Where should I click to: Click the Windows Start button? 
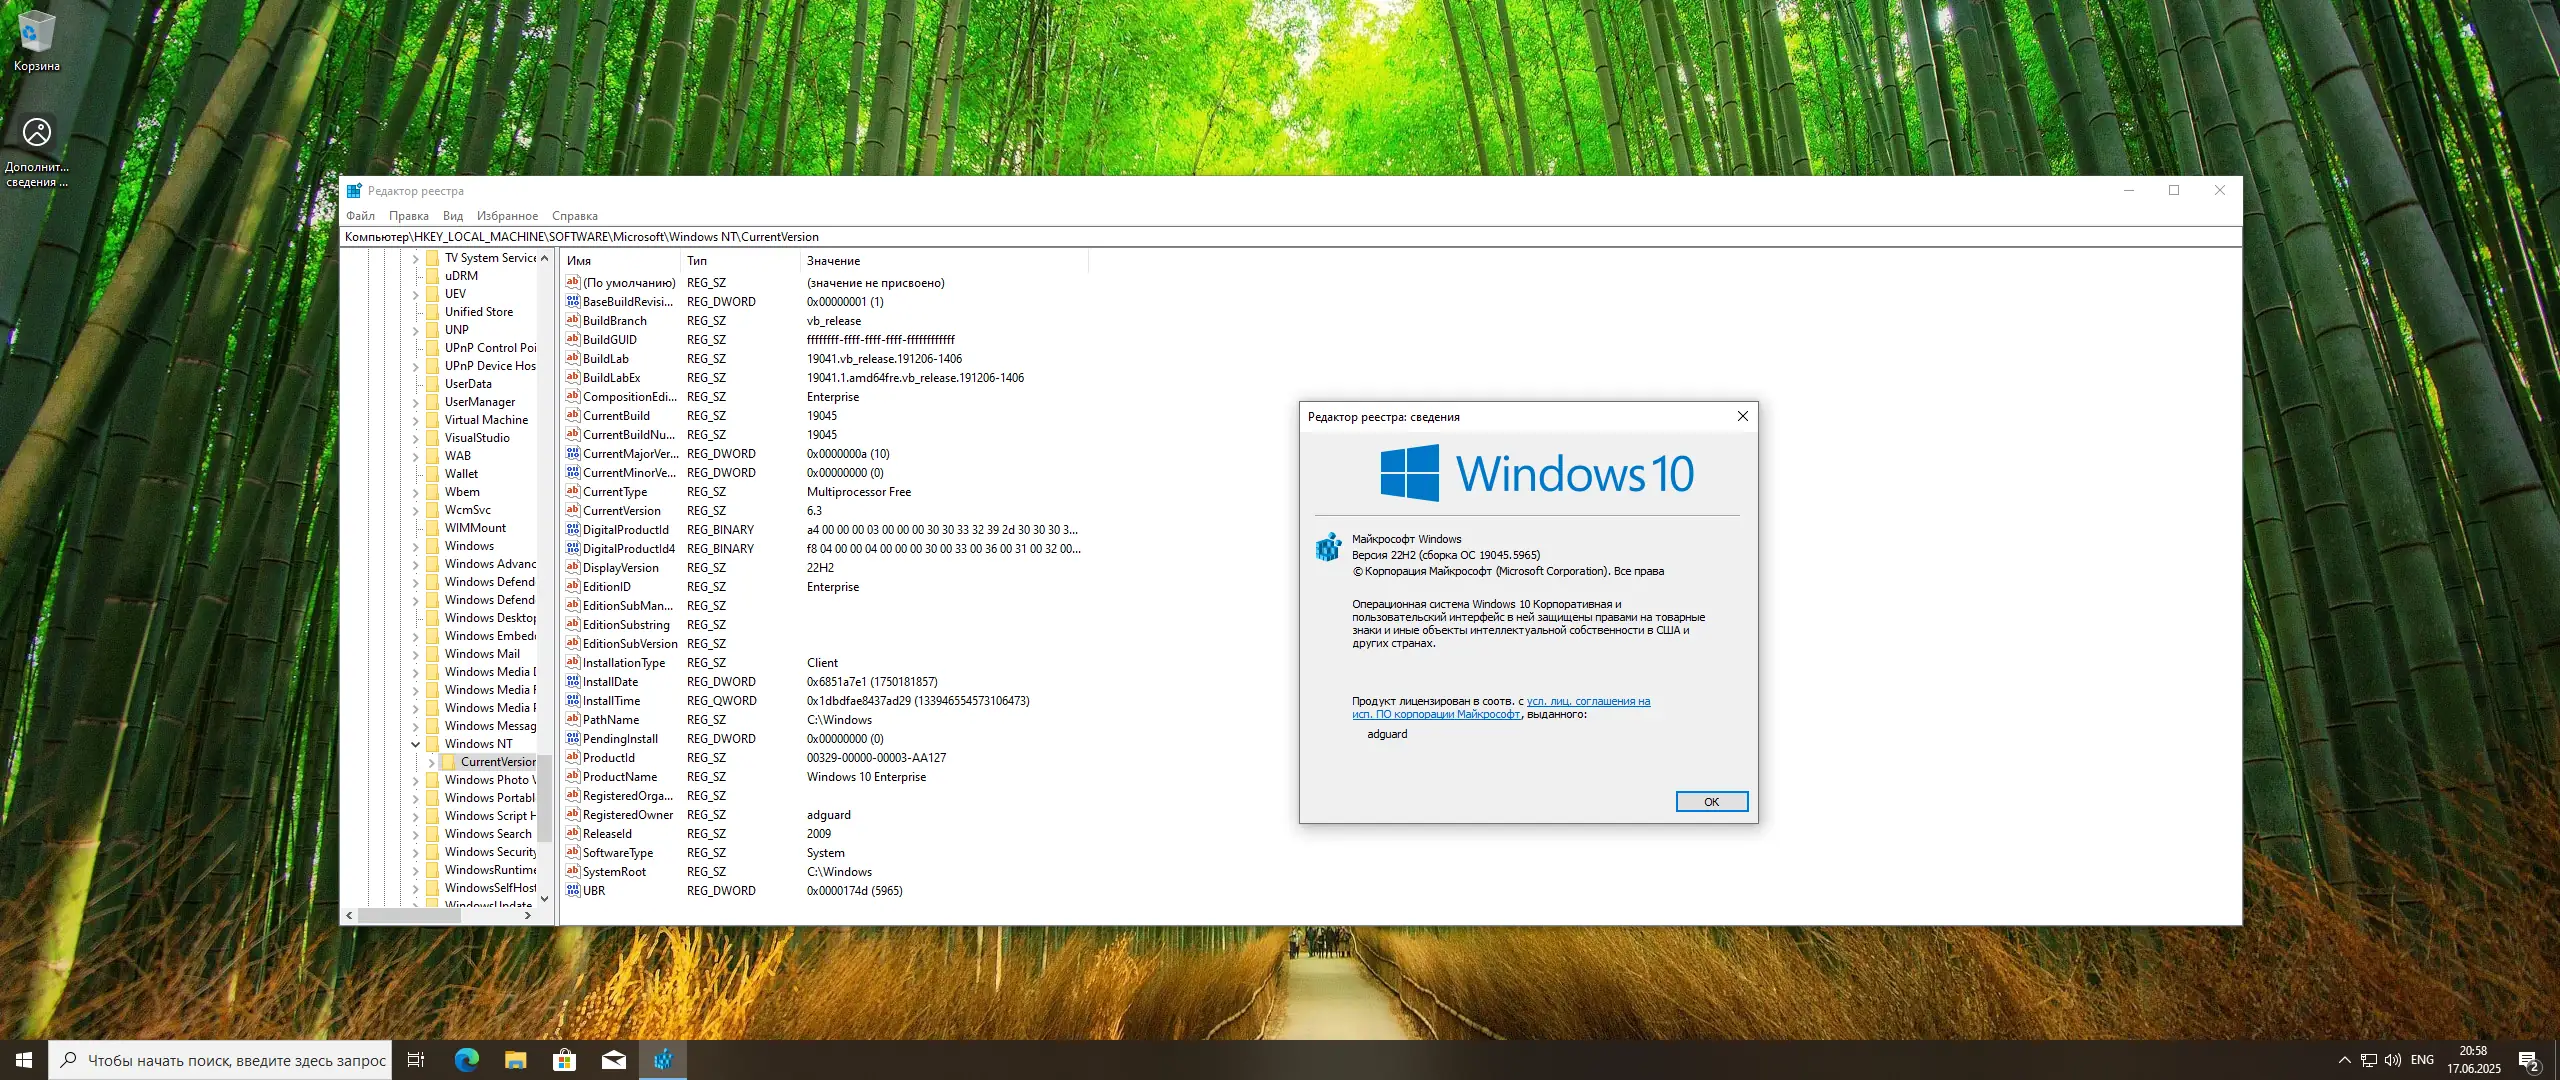coord(24,1060)
